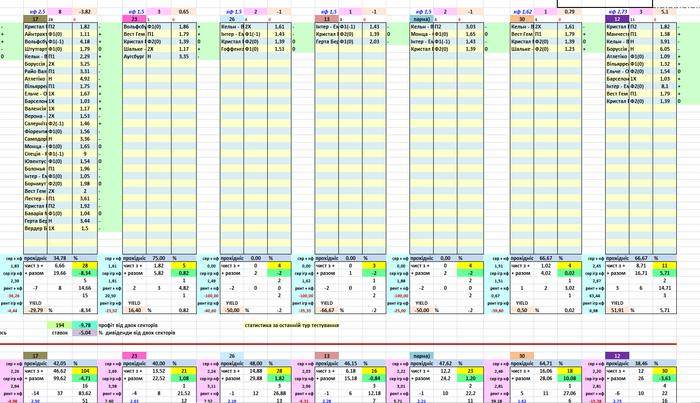Image resolution: width=700 pixels, height=403 pixels.
Task: Click odds value 4,92 for Атлетіко
Action: (85, 79)
